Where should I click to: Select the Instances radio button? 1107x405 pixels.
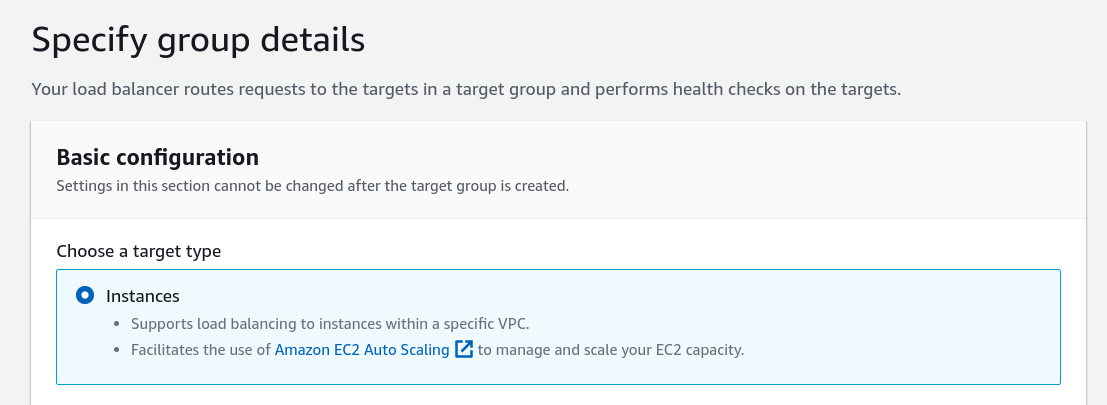point(85,296)
